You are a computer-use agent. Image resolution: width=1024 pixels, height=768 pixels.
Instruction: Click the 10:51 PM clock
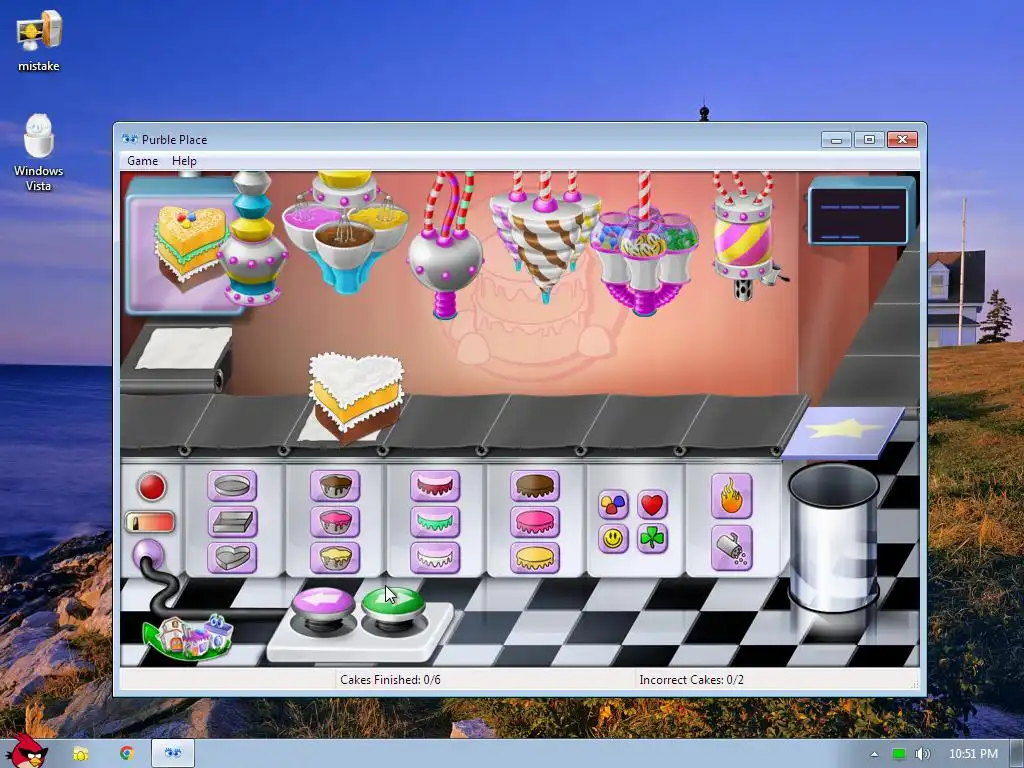tap(973, 754)
